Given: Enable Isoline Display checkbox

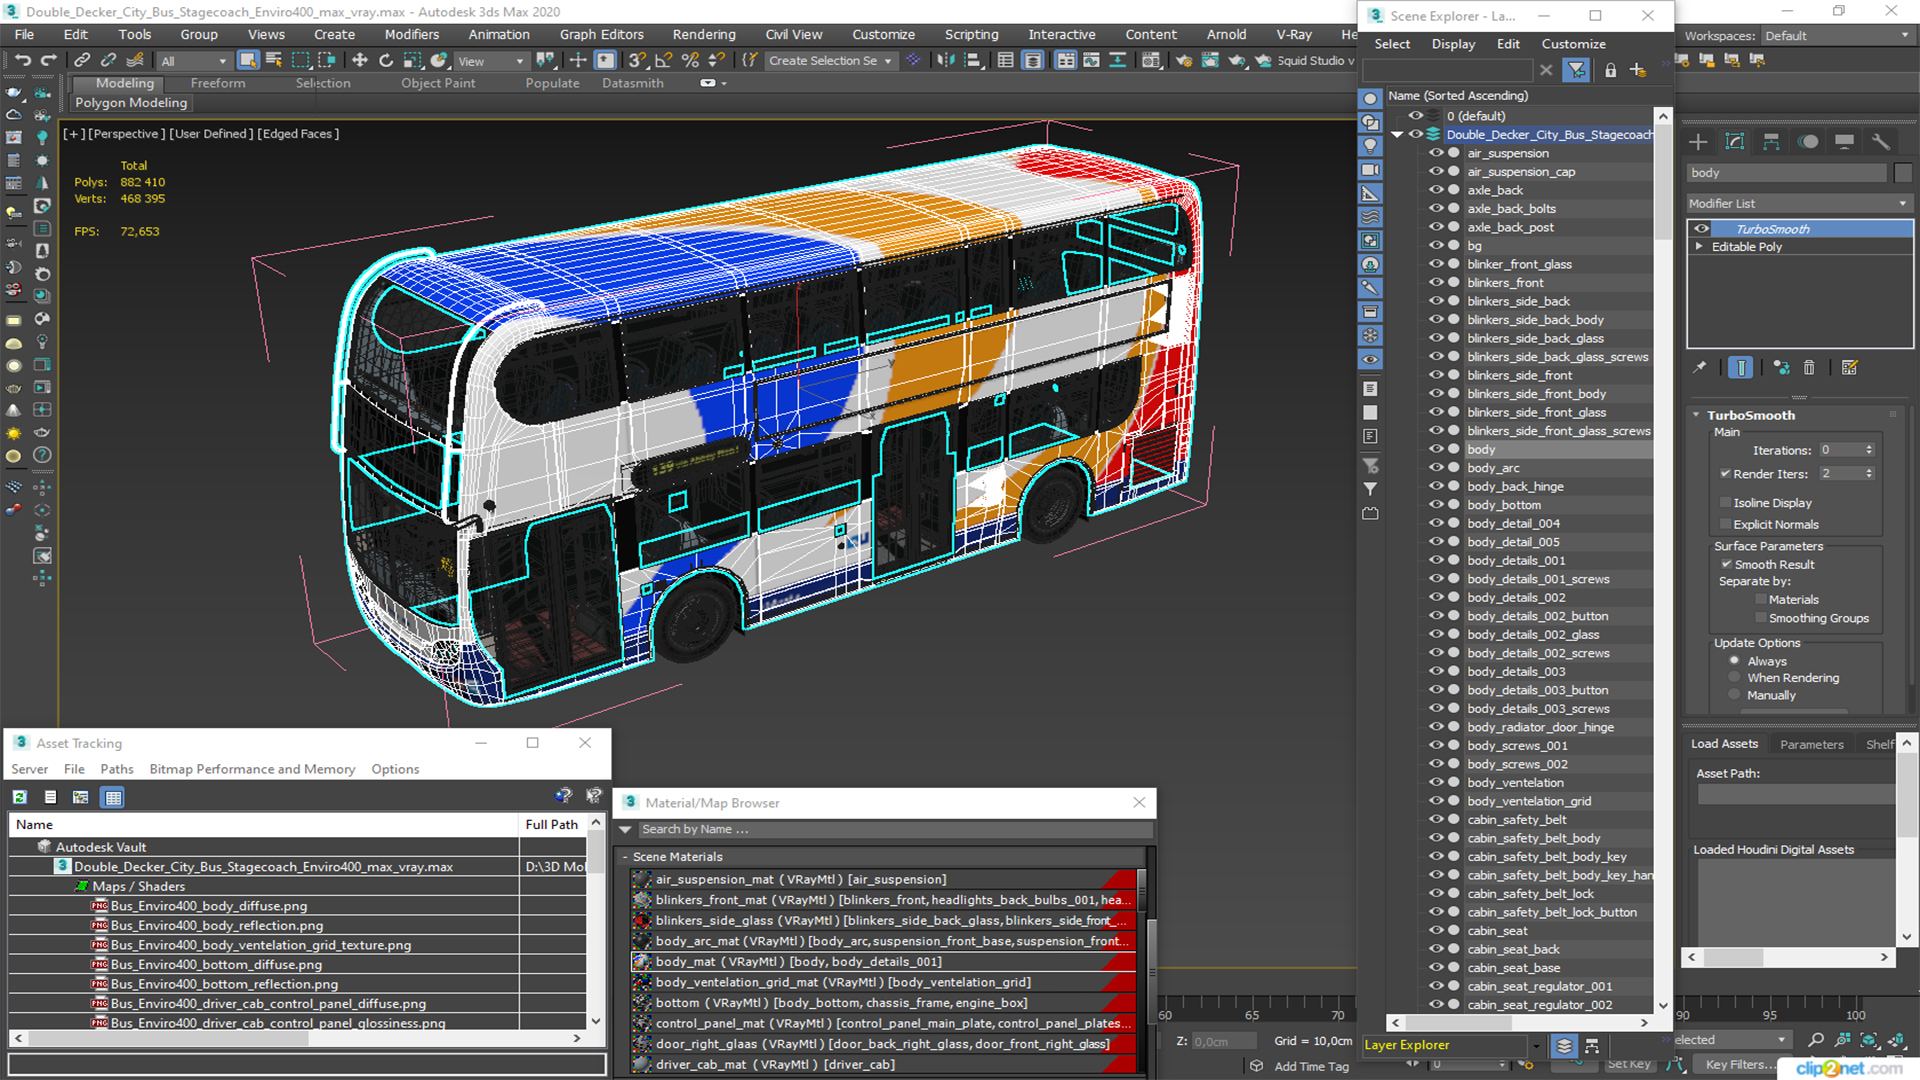Looking at the screenshot, I should (x=1725, y=503).
